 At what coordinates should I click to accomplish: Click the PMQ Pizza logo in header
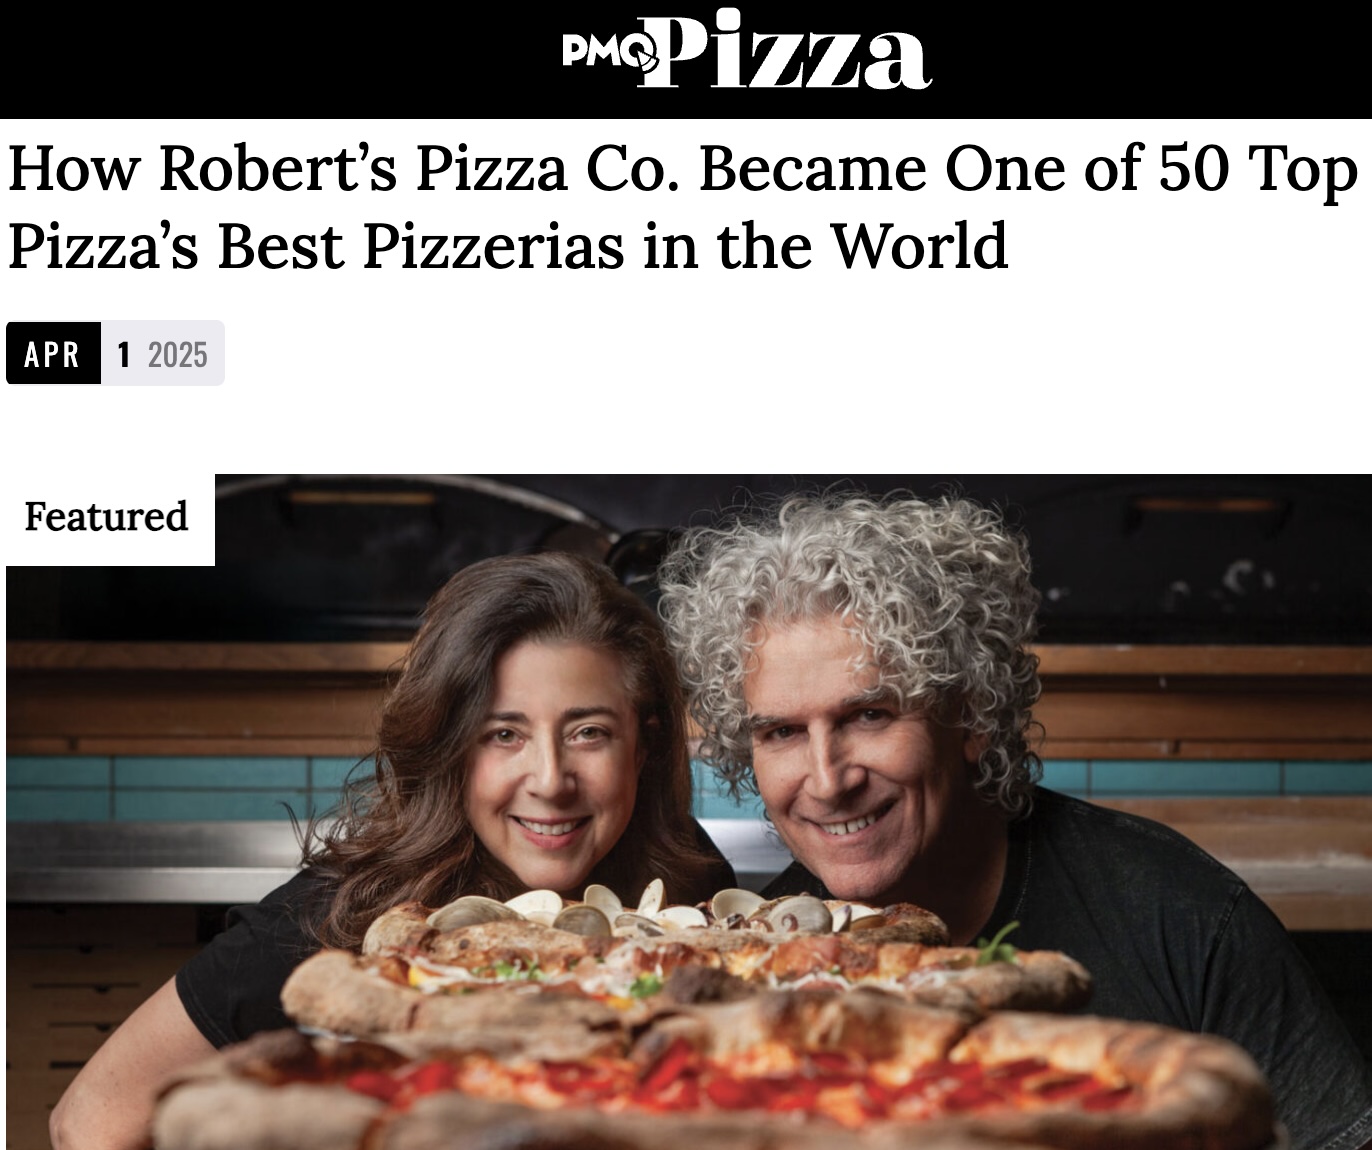[747, 50]
